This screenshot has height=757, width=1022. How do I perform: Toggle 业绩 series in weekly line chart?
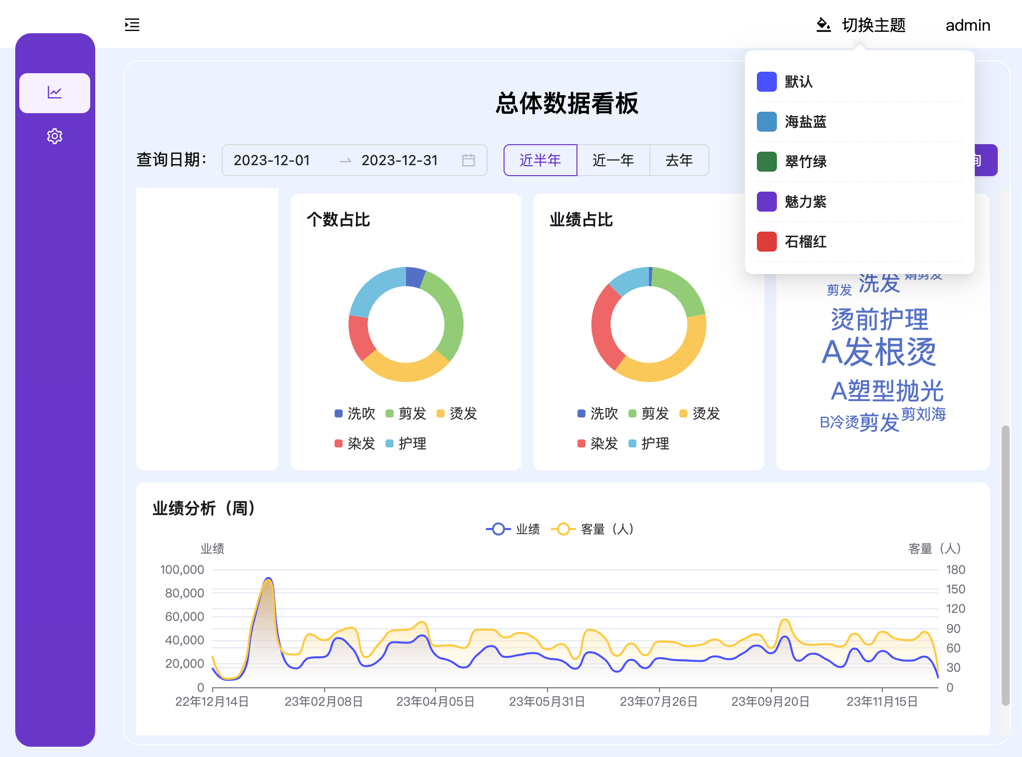click(513, 529)
